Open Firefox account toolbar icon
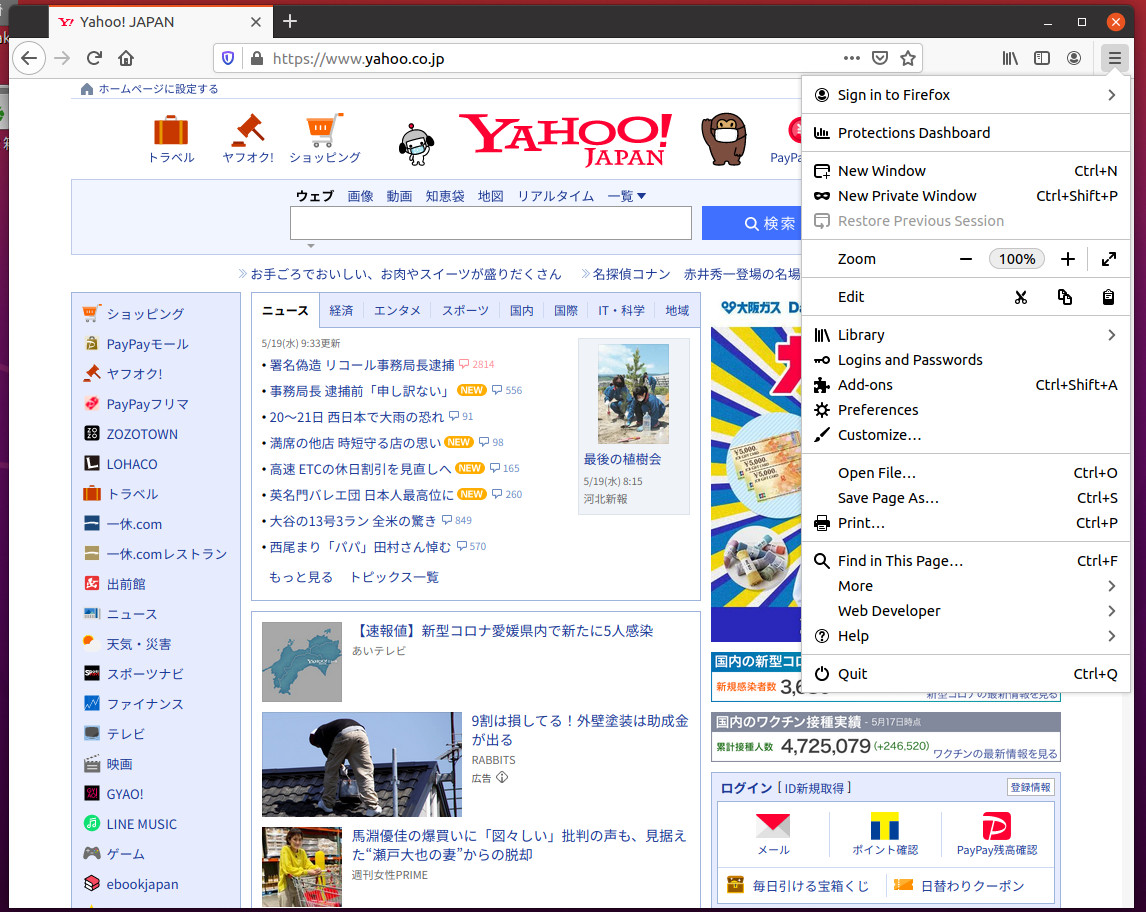This screenshot has width=1146, height=912. [x=1074, y=58]
